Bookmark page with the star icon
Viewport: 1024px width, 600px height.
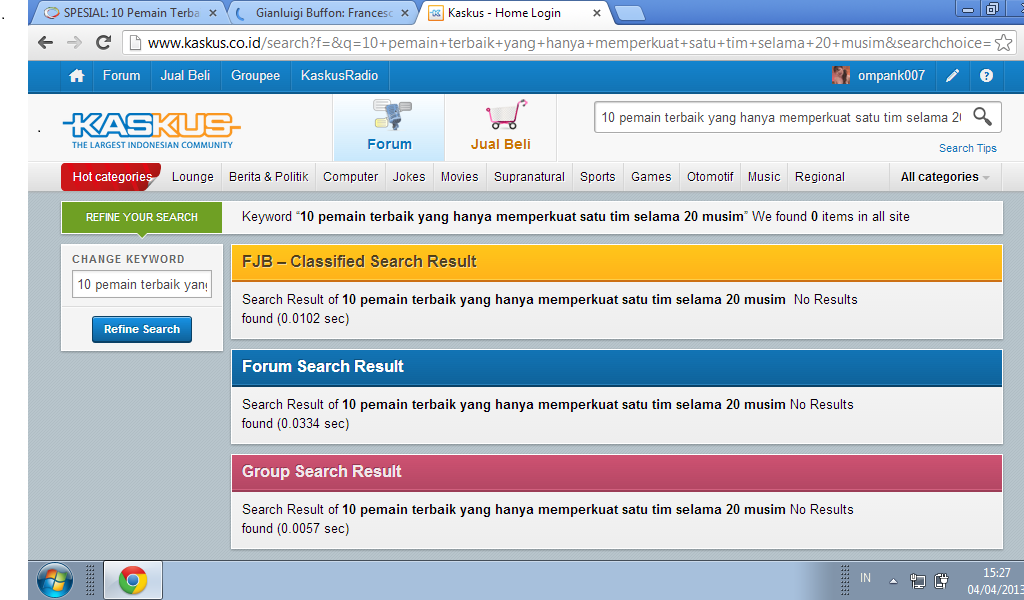point(1004,43)
